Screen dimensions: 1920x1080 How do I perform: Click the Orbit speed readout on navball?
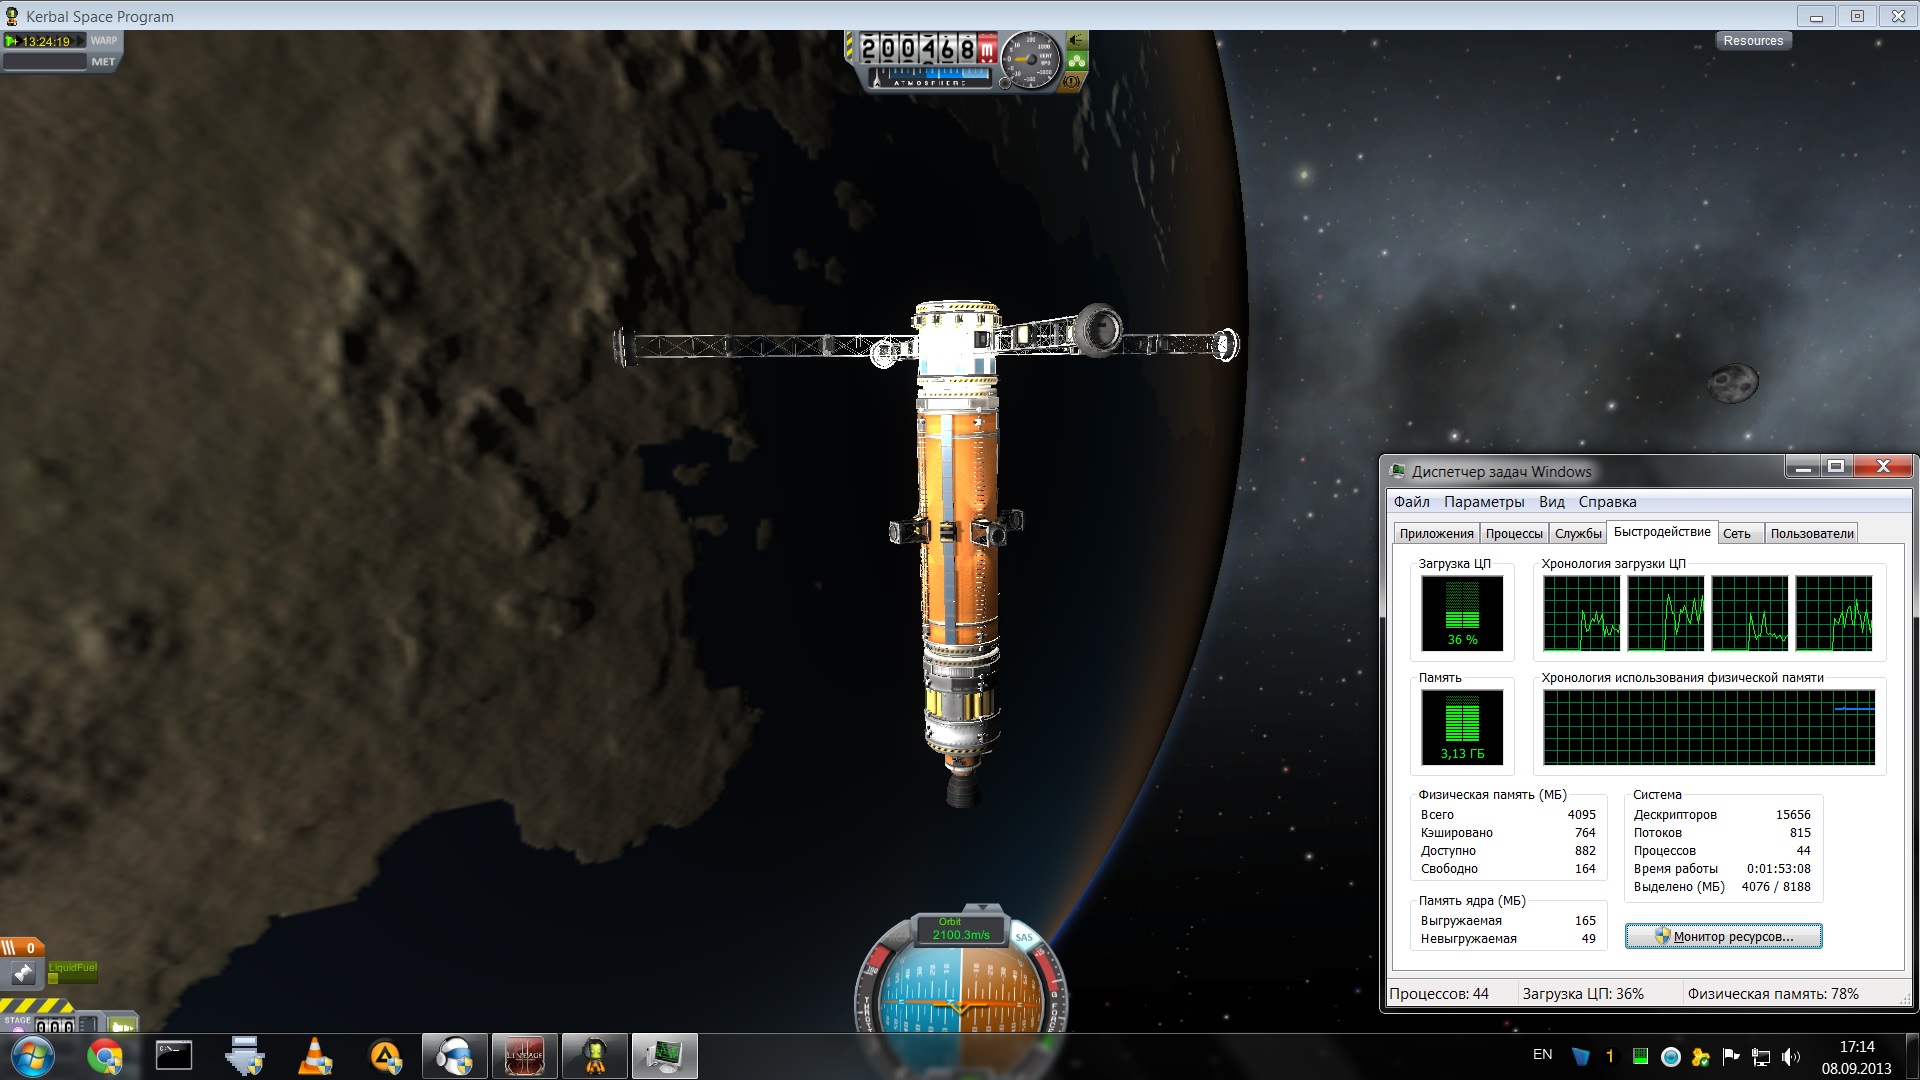pos(961,930)
